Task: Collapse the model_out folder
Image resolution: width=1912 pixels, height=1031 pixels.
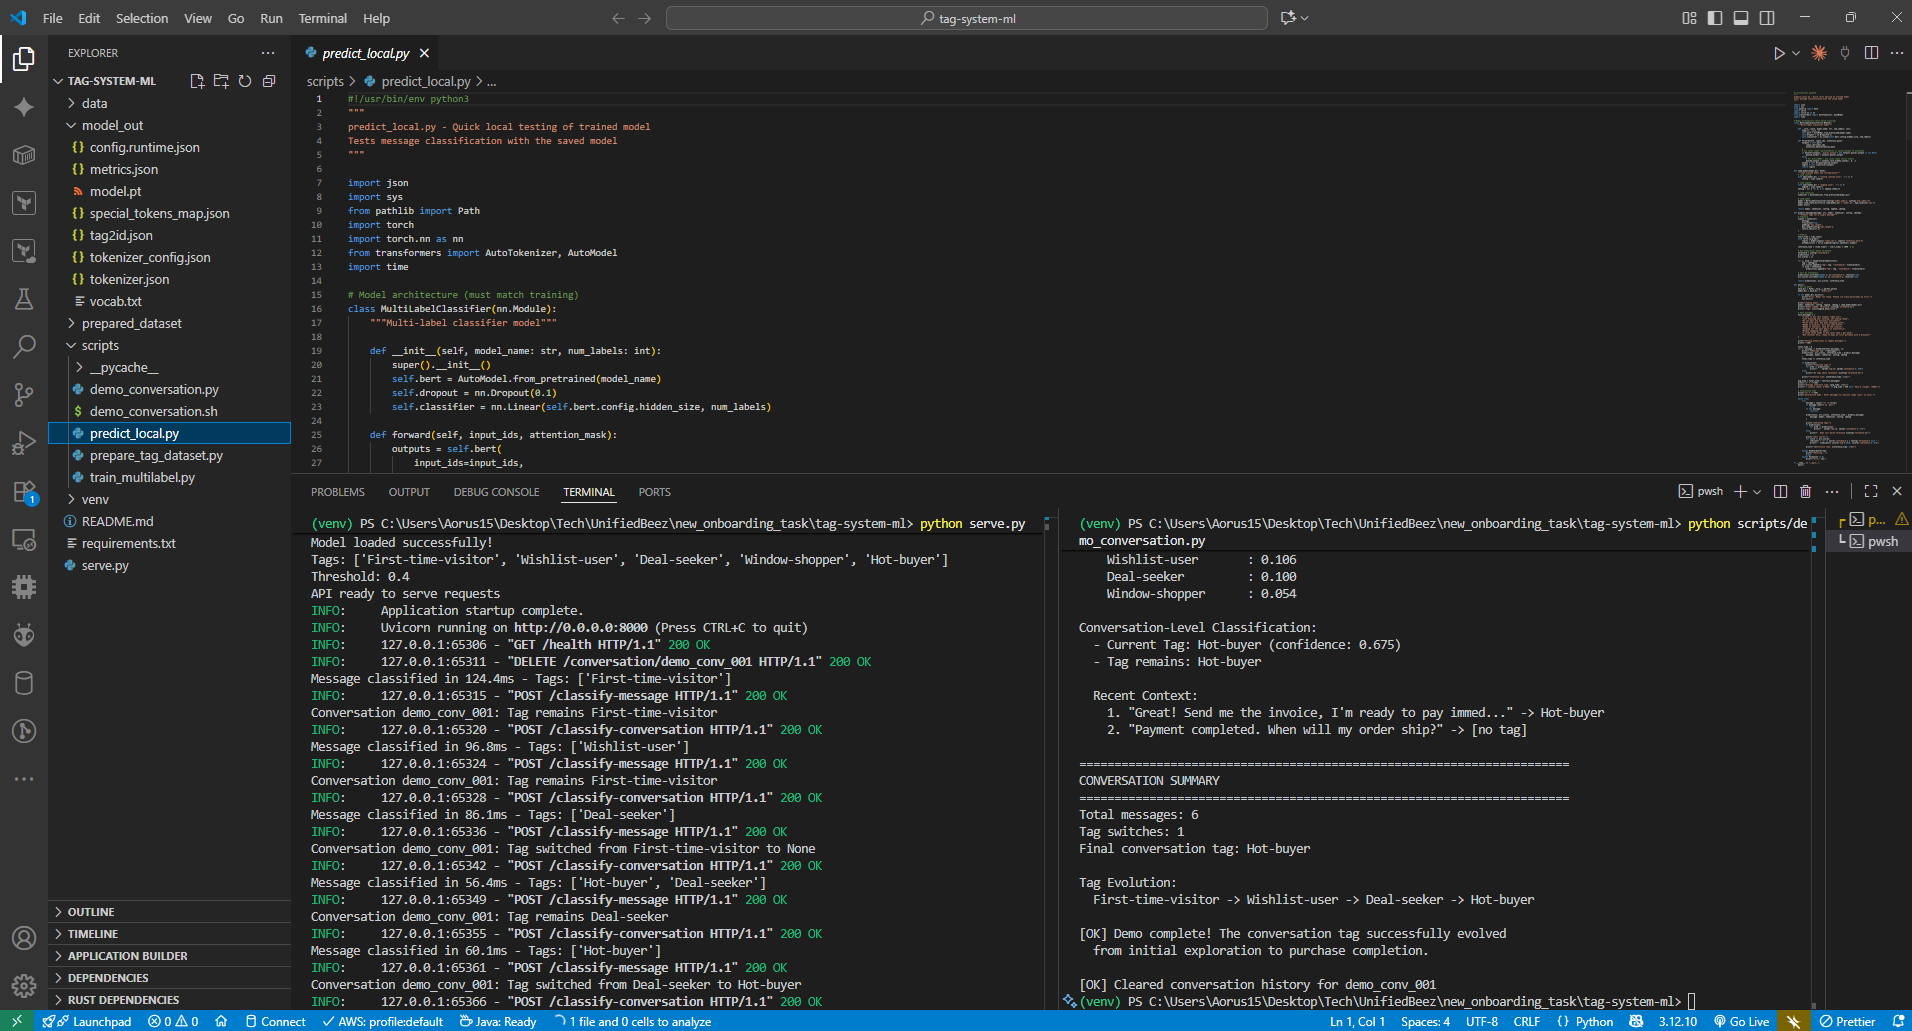Action: pos(112,125)
